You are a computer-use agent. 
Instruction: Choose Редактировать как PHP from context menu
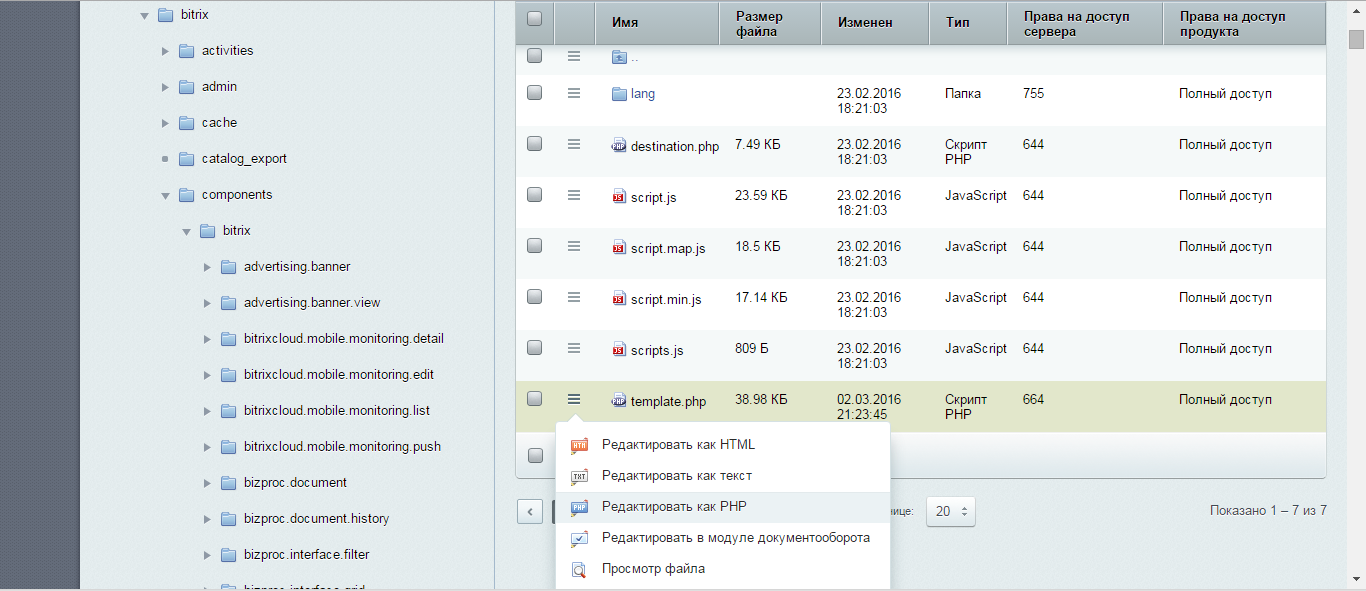tap(722, 507)
